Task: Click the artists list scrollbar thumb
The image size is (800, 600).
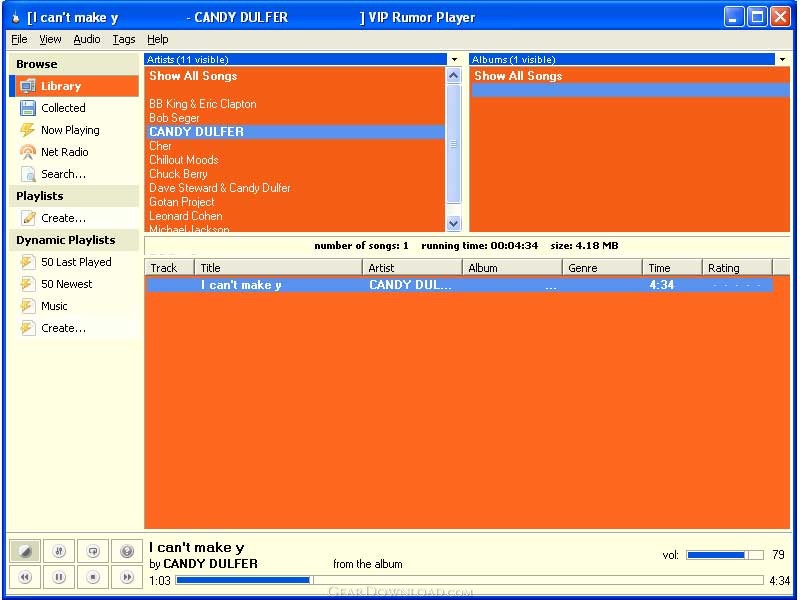Action: coord(454,144)
